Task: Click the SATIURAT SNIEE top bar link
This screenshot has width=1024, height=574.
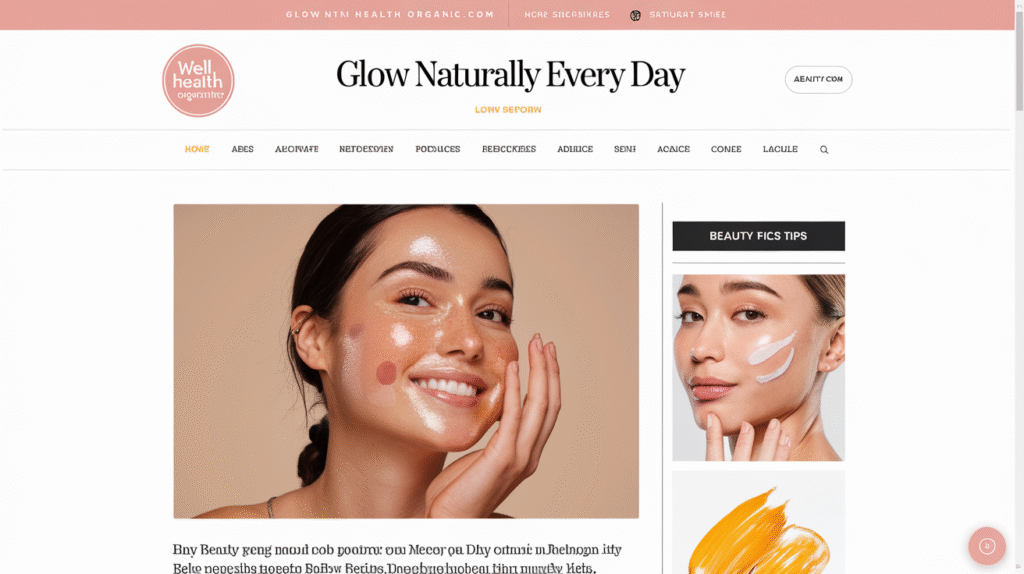Action: [687, 14]
